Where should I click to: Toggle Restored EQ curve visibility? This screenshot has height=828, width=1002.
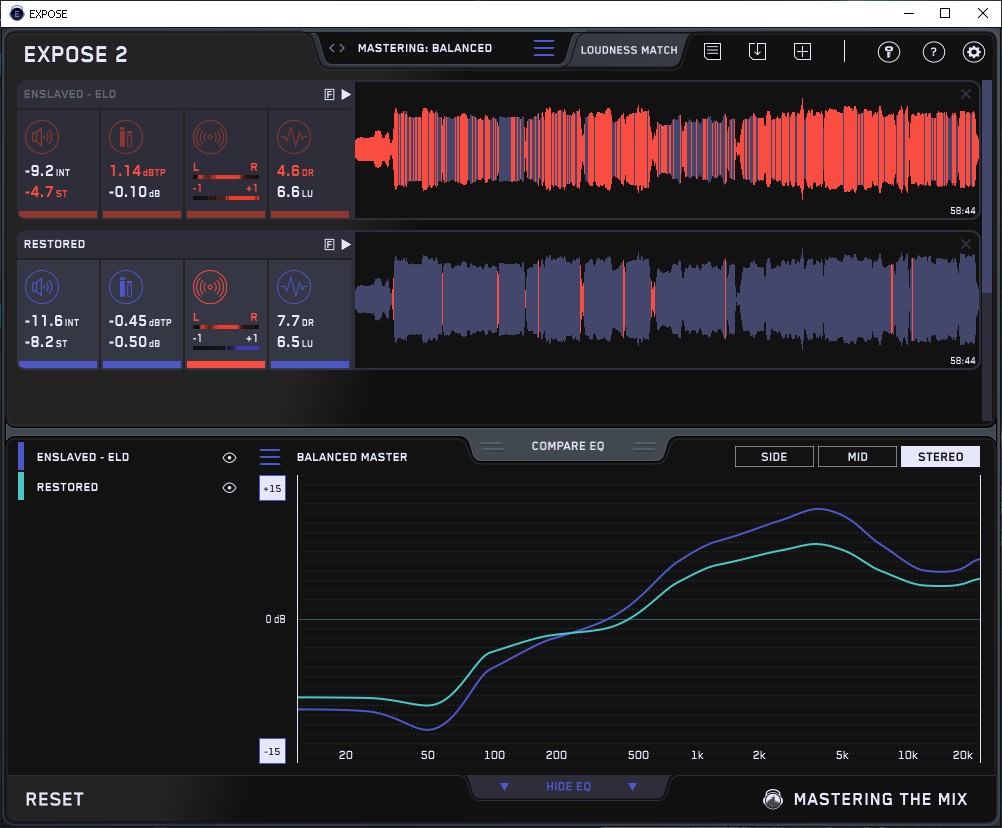[229, 487]
